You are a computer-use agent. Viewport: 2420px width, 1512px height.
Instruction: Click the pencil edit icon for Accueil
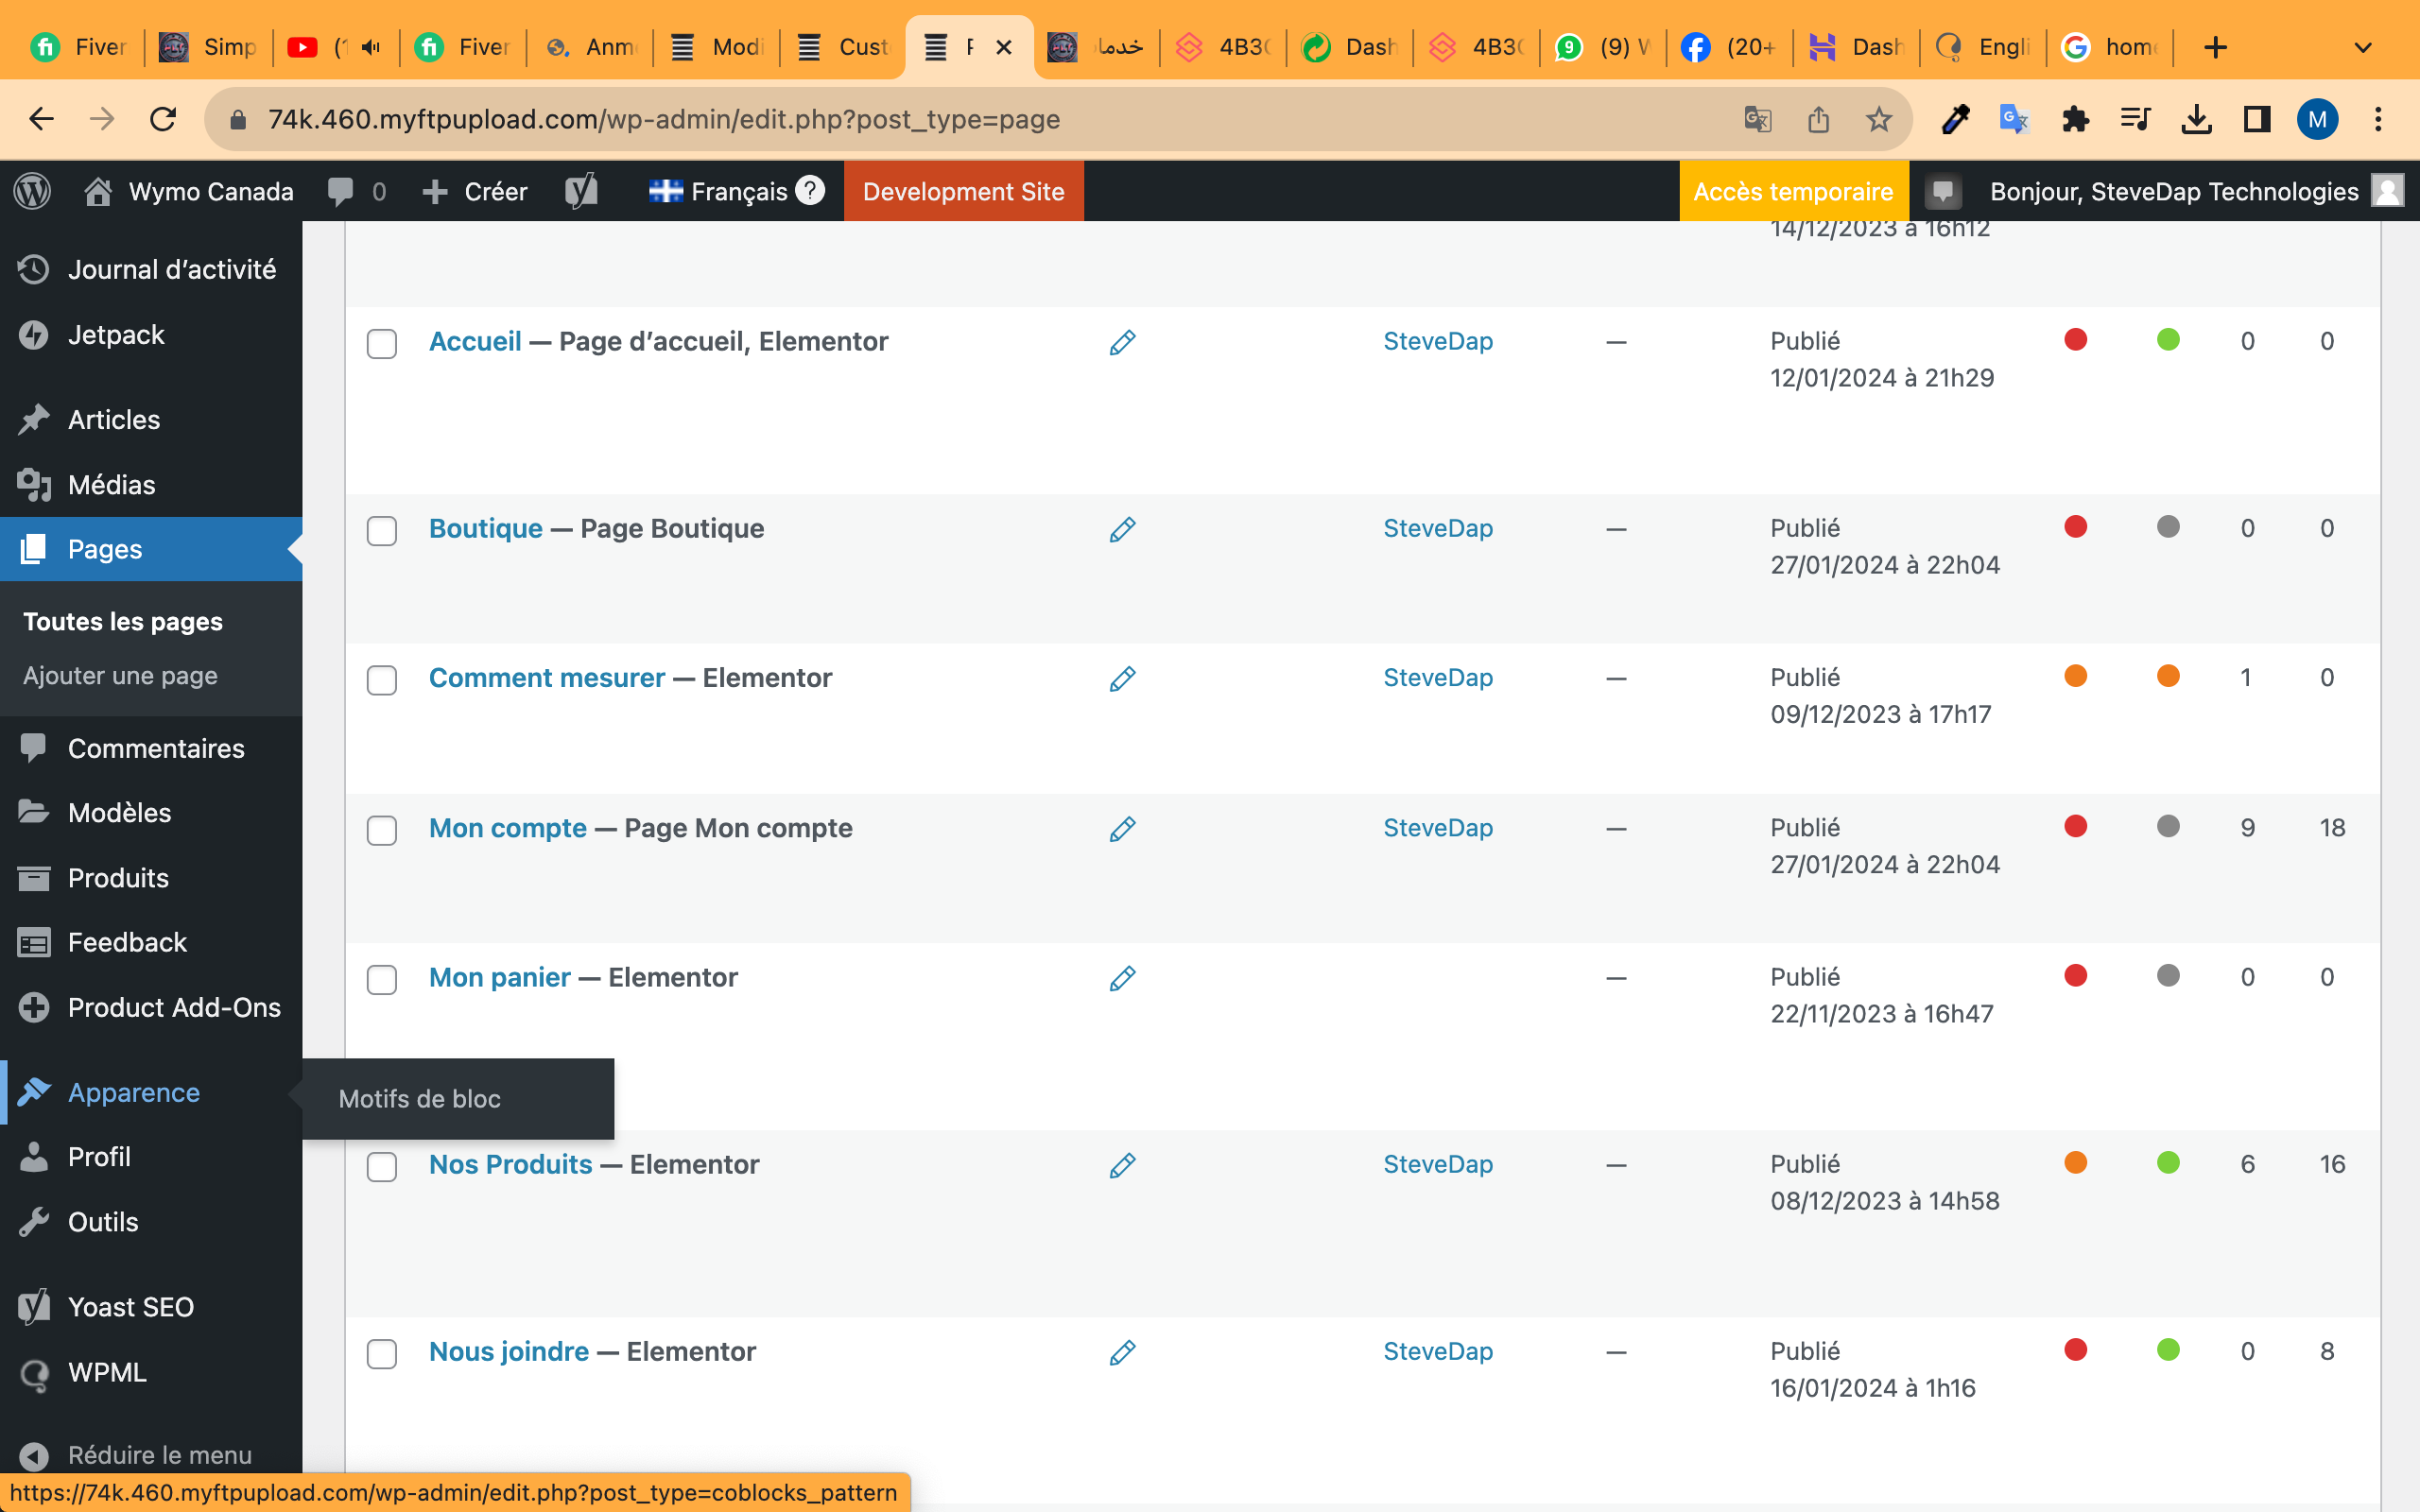tap(1122, 343)
